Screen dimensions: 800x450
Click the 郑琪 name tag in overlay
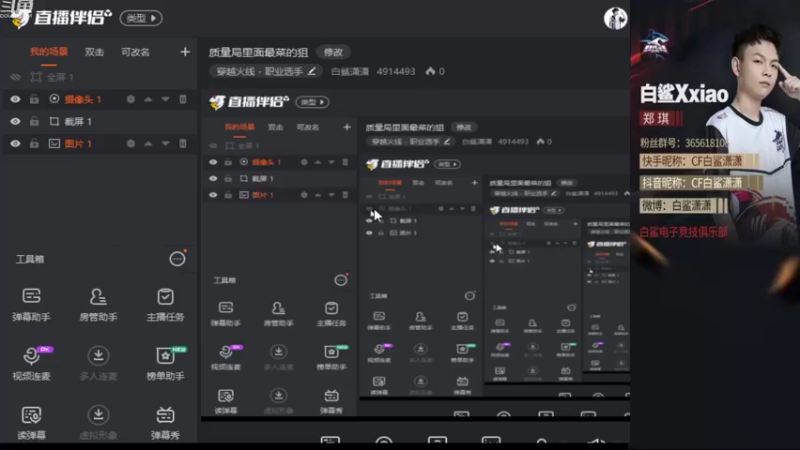pyautogui.click(x=656, y=119)
